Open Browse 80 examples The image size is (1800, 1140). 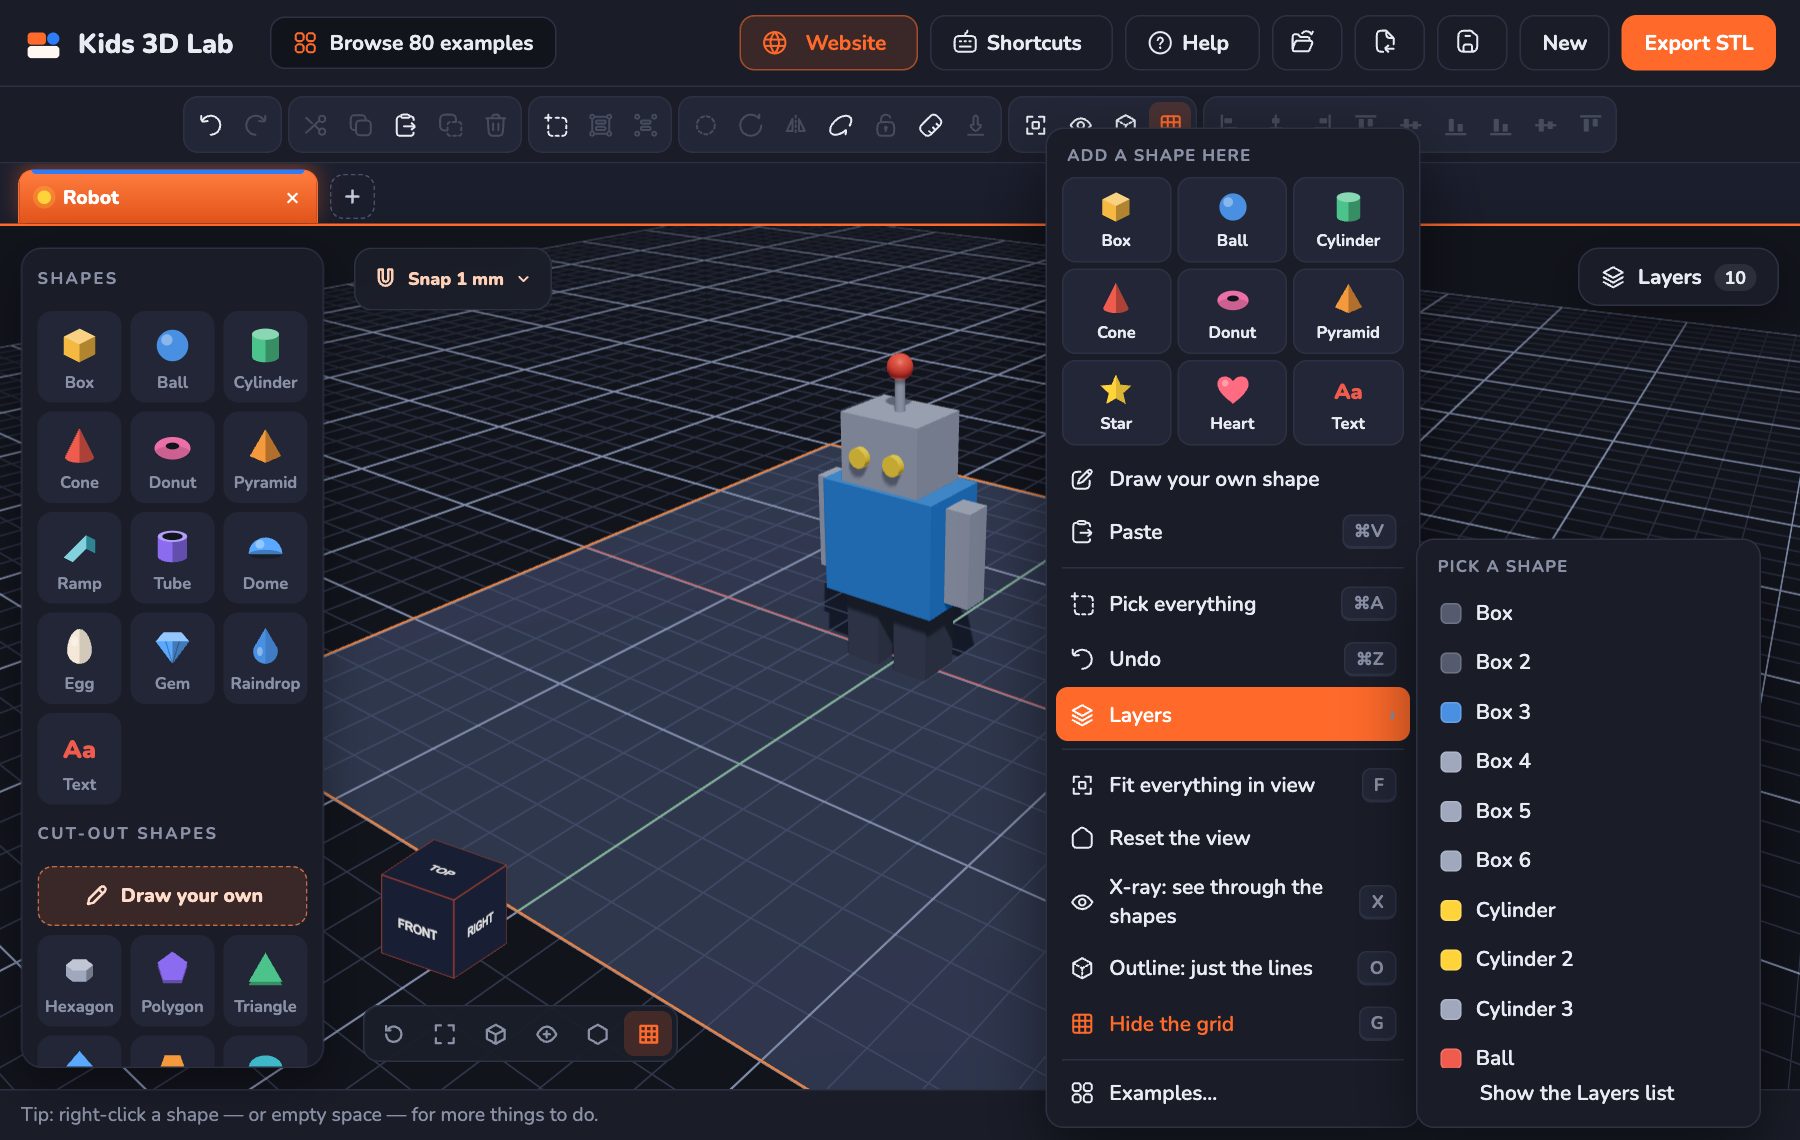pyautogui.click(x=413, y=43)
